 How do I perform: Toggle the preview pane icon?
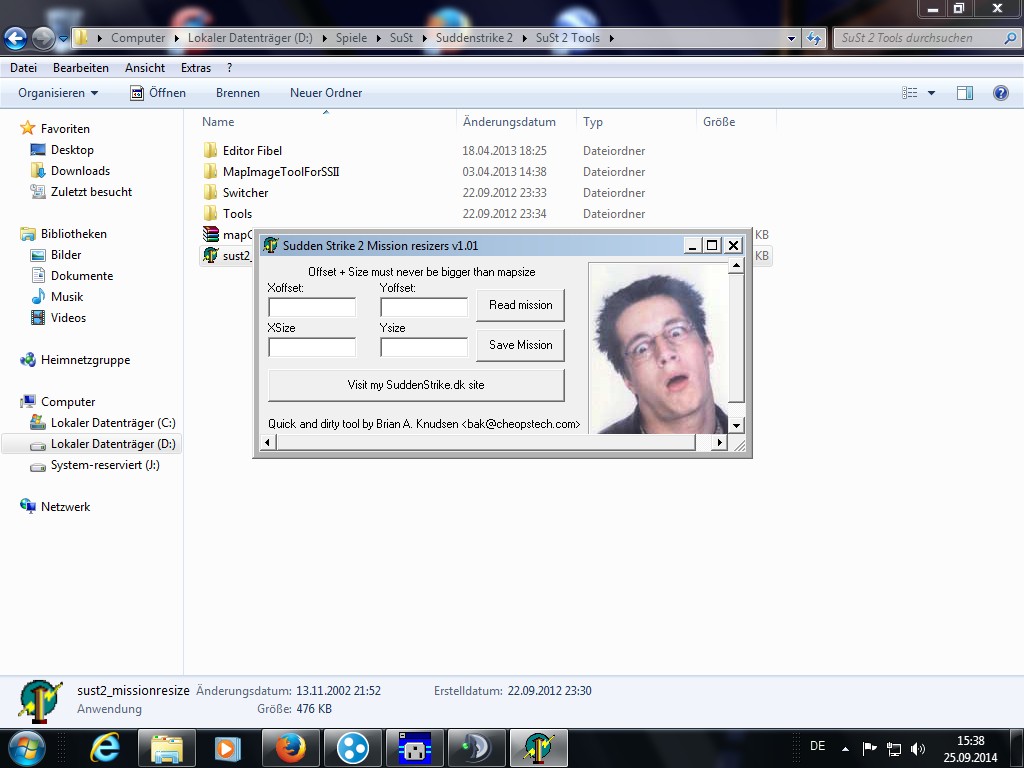[965, 93]
